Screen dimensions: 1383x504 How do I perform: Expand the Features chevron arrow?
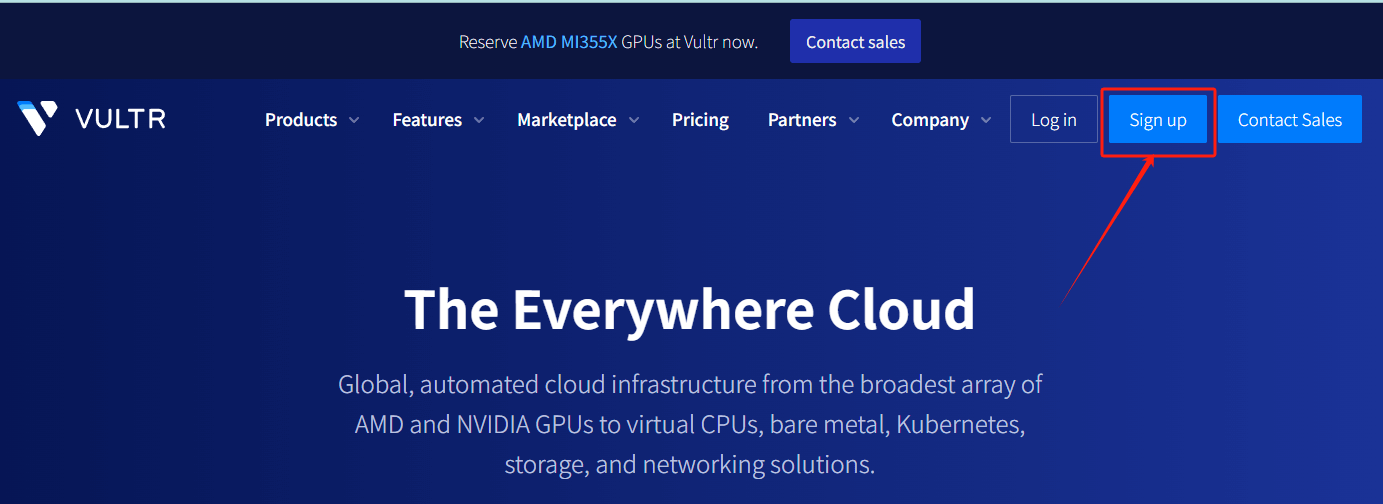478,120
